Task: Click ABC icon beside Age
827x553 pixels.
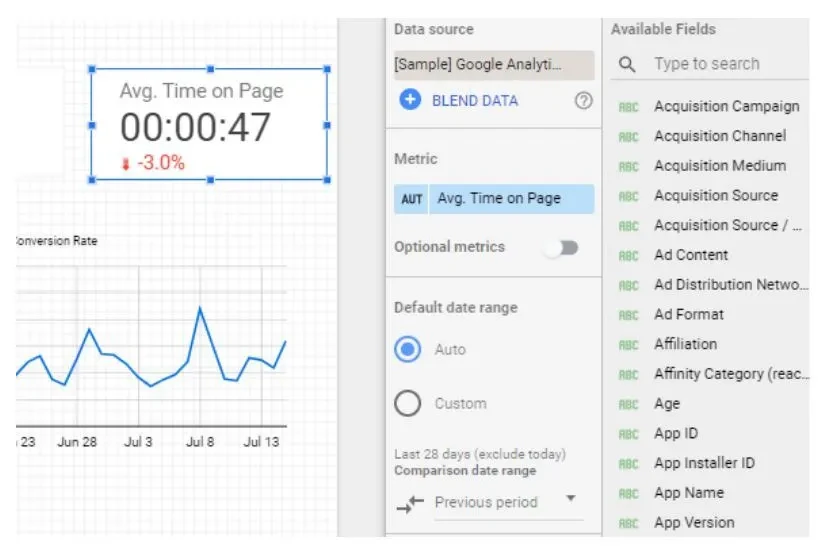Action: (x=628, y=405)
